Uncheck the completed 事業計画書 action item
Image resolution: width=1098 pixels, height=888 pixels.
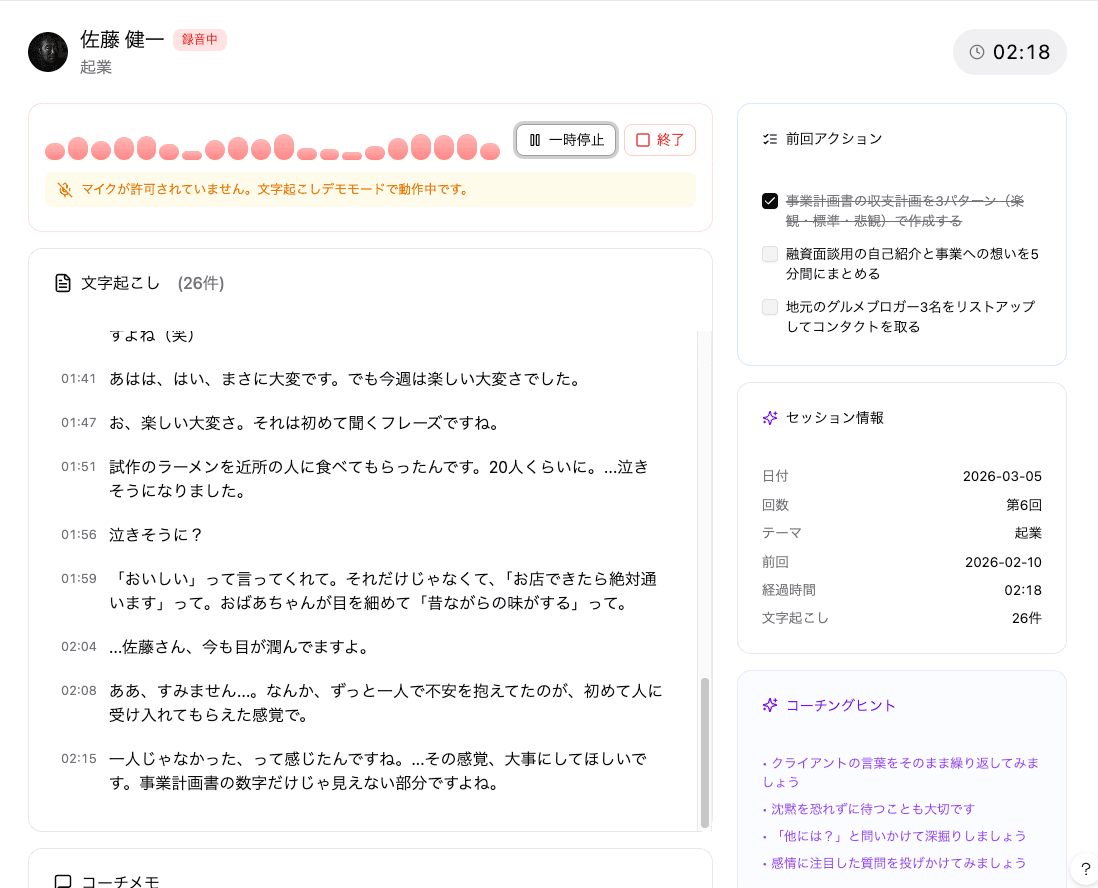770,201
